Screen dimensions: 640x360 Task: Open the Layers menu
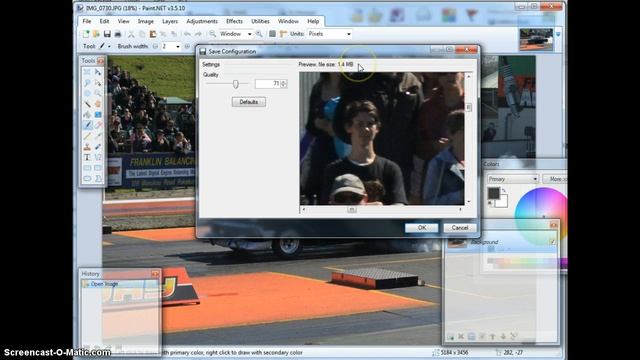point(170,21)
